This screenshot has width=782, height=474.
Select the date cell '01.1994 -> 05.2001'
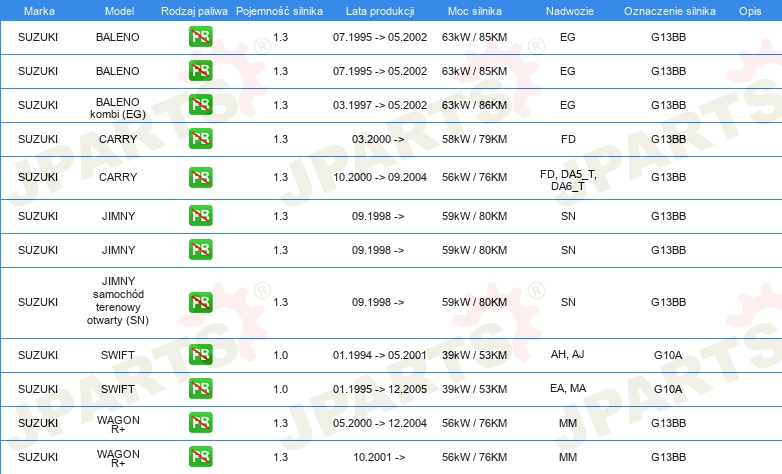pyautogui.click(x=380, y=355)
